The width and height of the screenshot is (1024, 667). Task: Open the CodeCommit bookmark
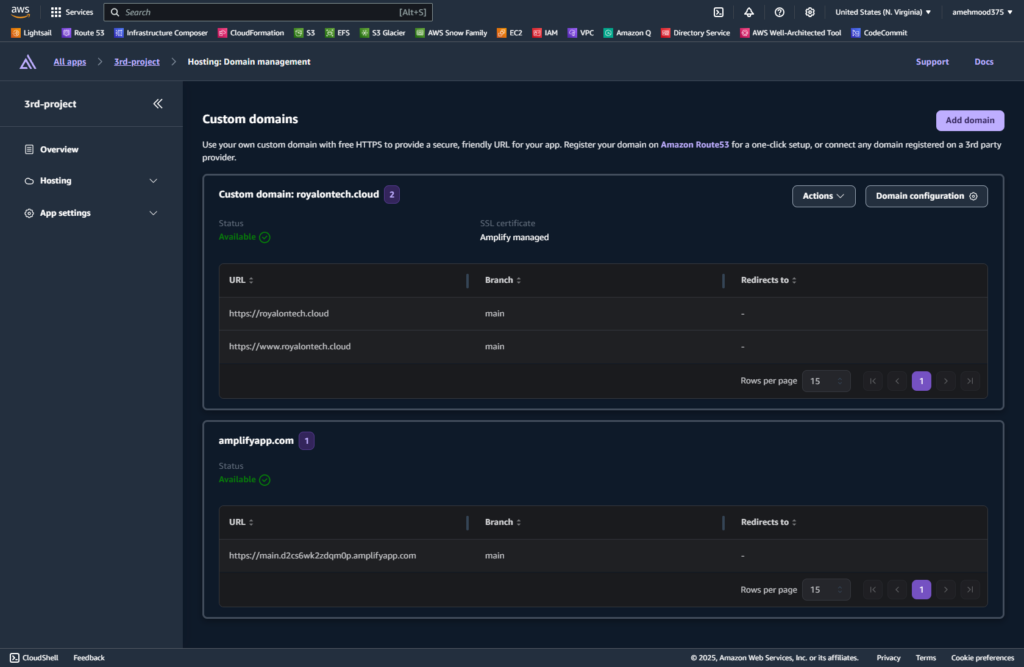click(879, 33)
